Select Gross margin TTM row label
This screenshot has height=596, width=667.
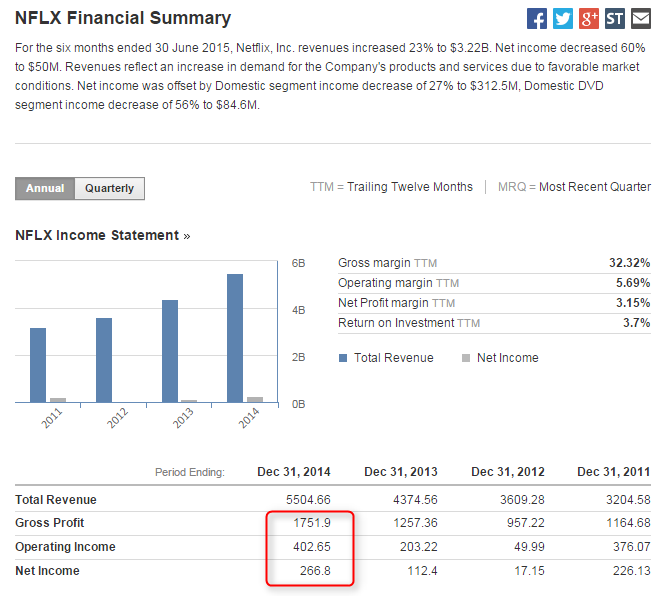pos(388,263)
